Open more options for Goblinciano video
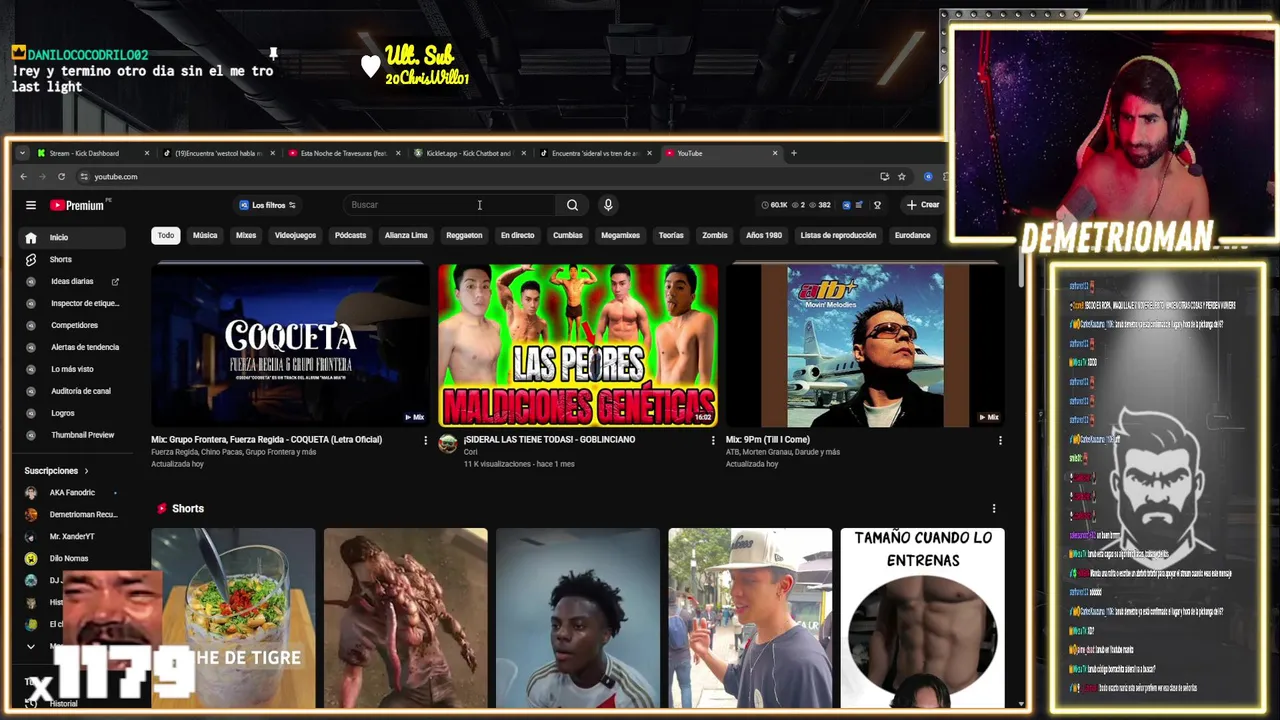Viewport: 1280px width, 720px height. 713,440
